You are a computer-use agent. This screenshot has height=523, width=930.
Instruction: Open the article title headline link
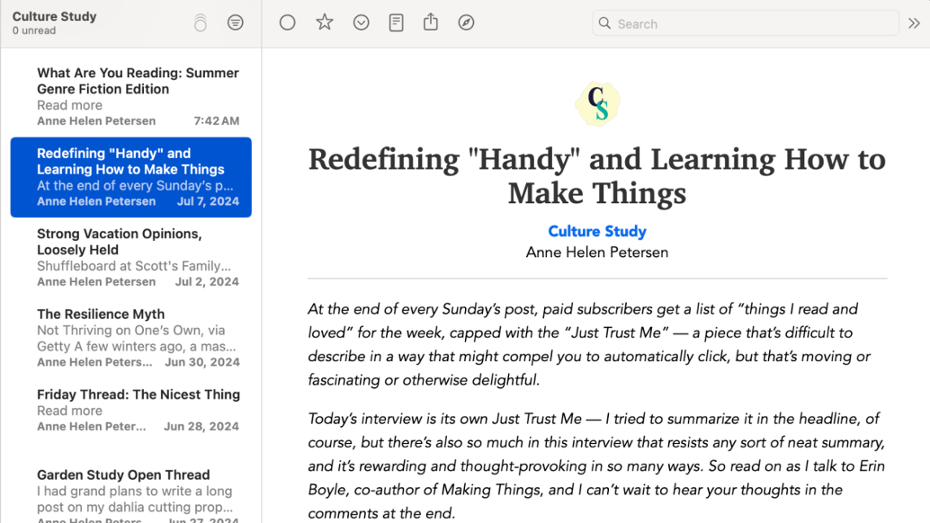point(597,176)
